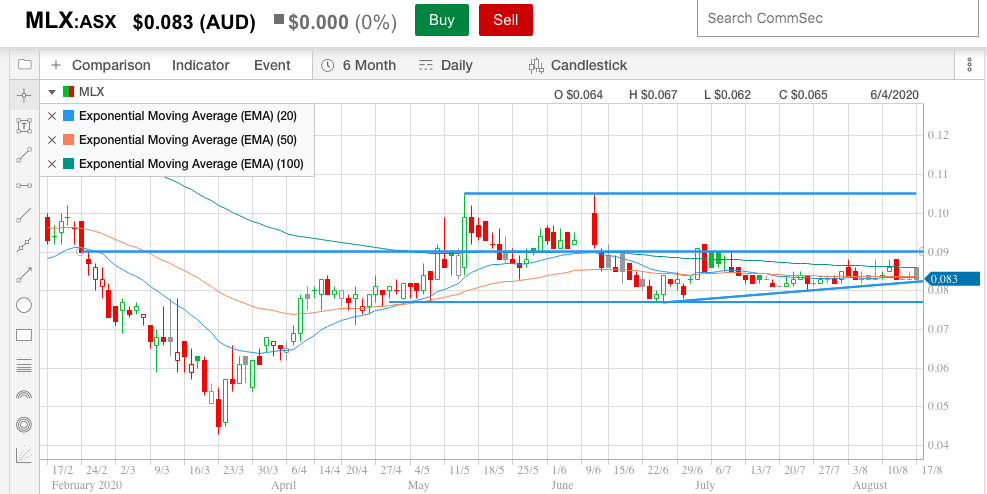Click the 'February 2020' axis label
This screenshot has height=494, width=987.
tap(87, 485)
